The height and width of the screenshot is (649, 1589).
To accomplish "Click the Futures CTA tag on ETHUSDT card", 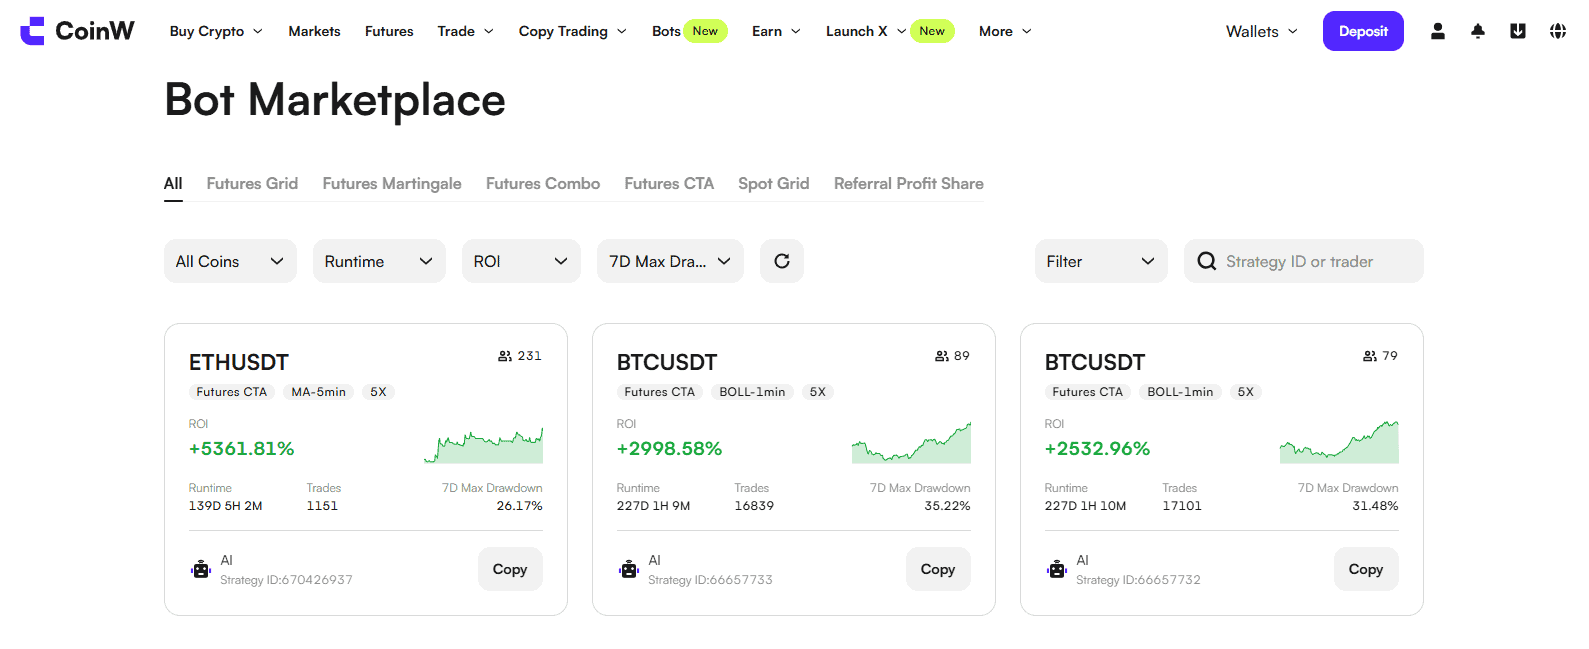I will click(x=232, y=392).
